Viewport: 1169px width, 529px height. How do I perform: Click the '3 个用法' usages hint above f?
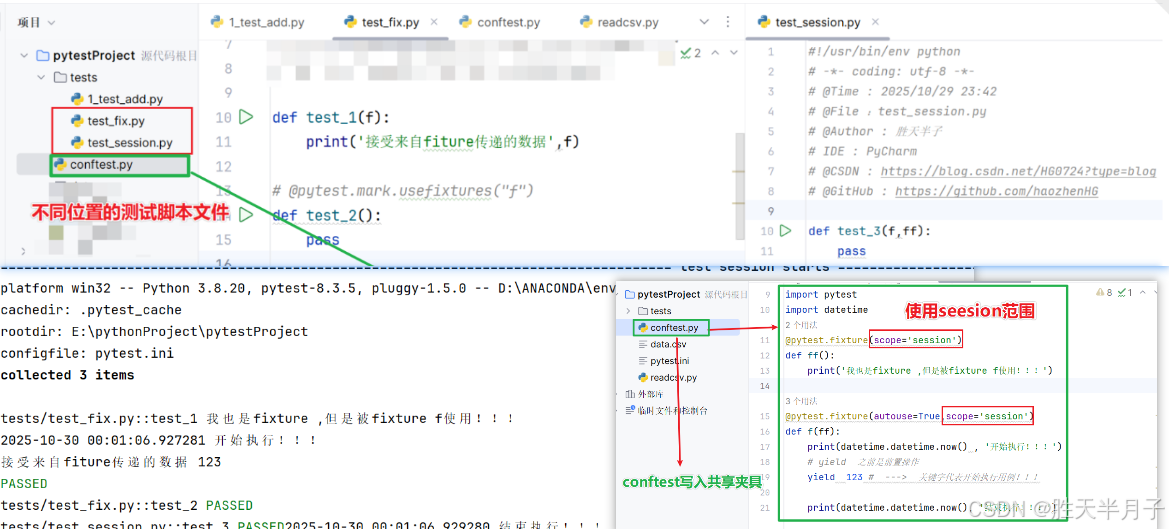tap(799, 400)
